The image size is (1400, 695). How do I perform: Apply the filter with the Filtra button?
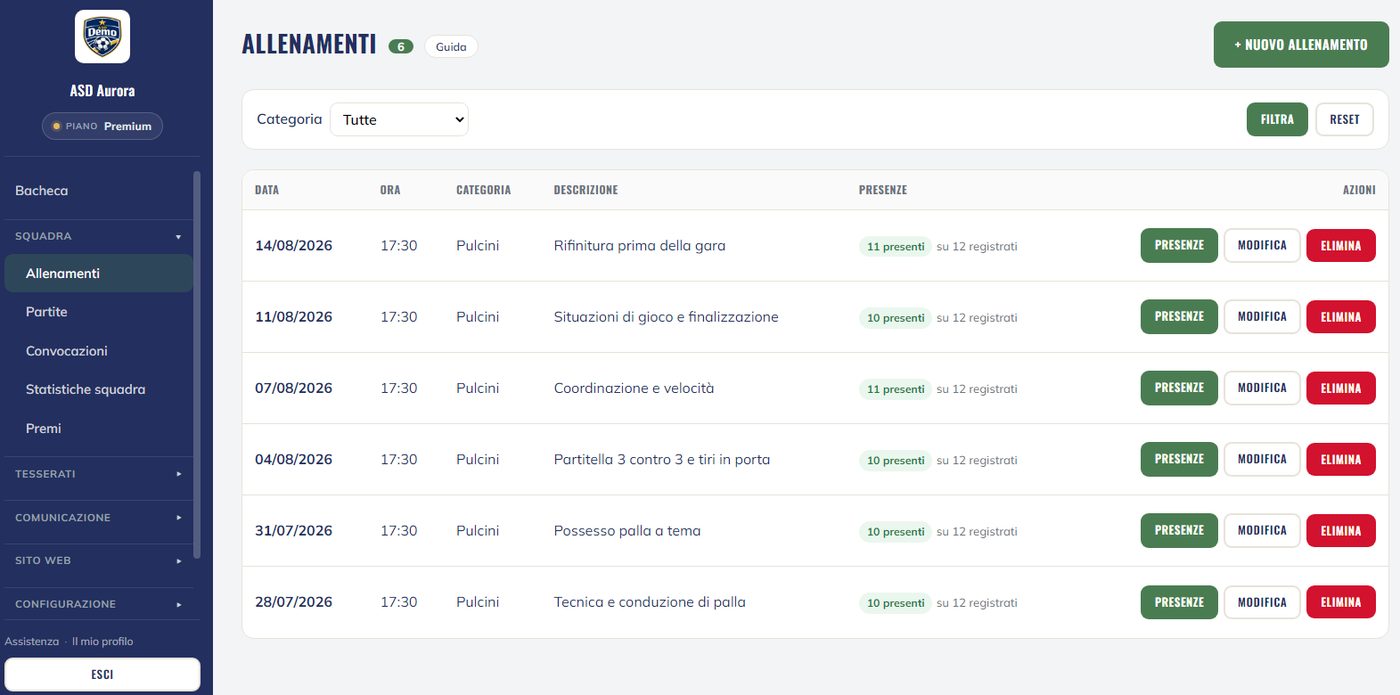pos(1277,119)
